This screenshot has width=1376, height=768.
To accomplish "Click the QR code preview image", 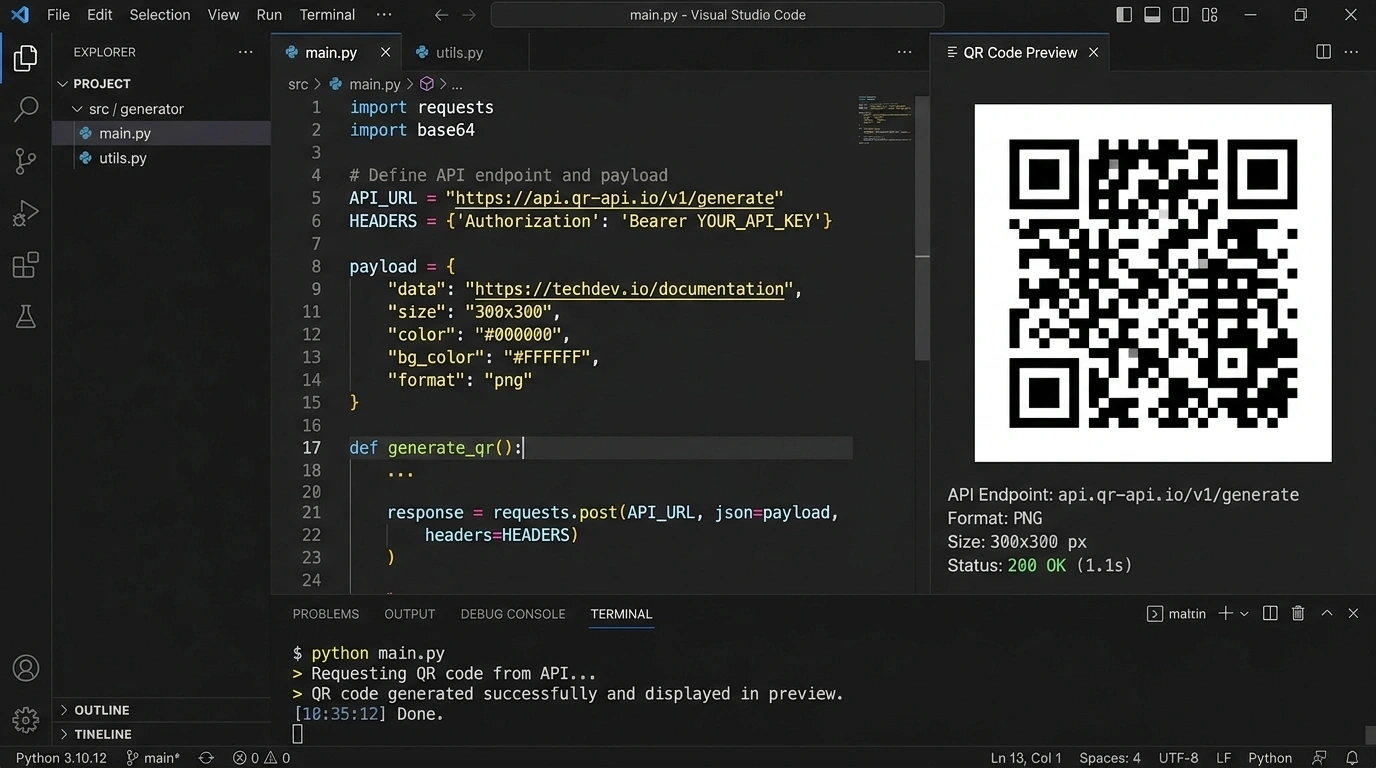I will pyautogui.click(x=1153, y=283).
